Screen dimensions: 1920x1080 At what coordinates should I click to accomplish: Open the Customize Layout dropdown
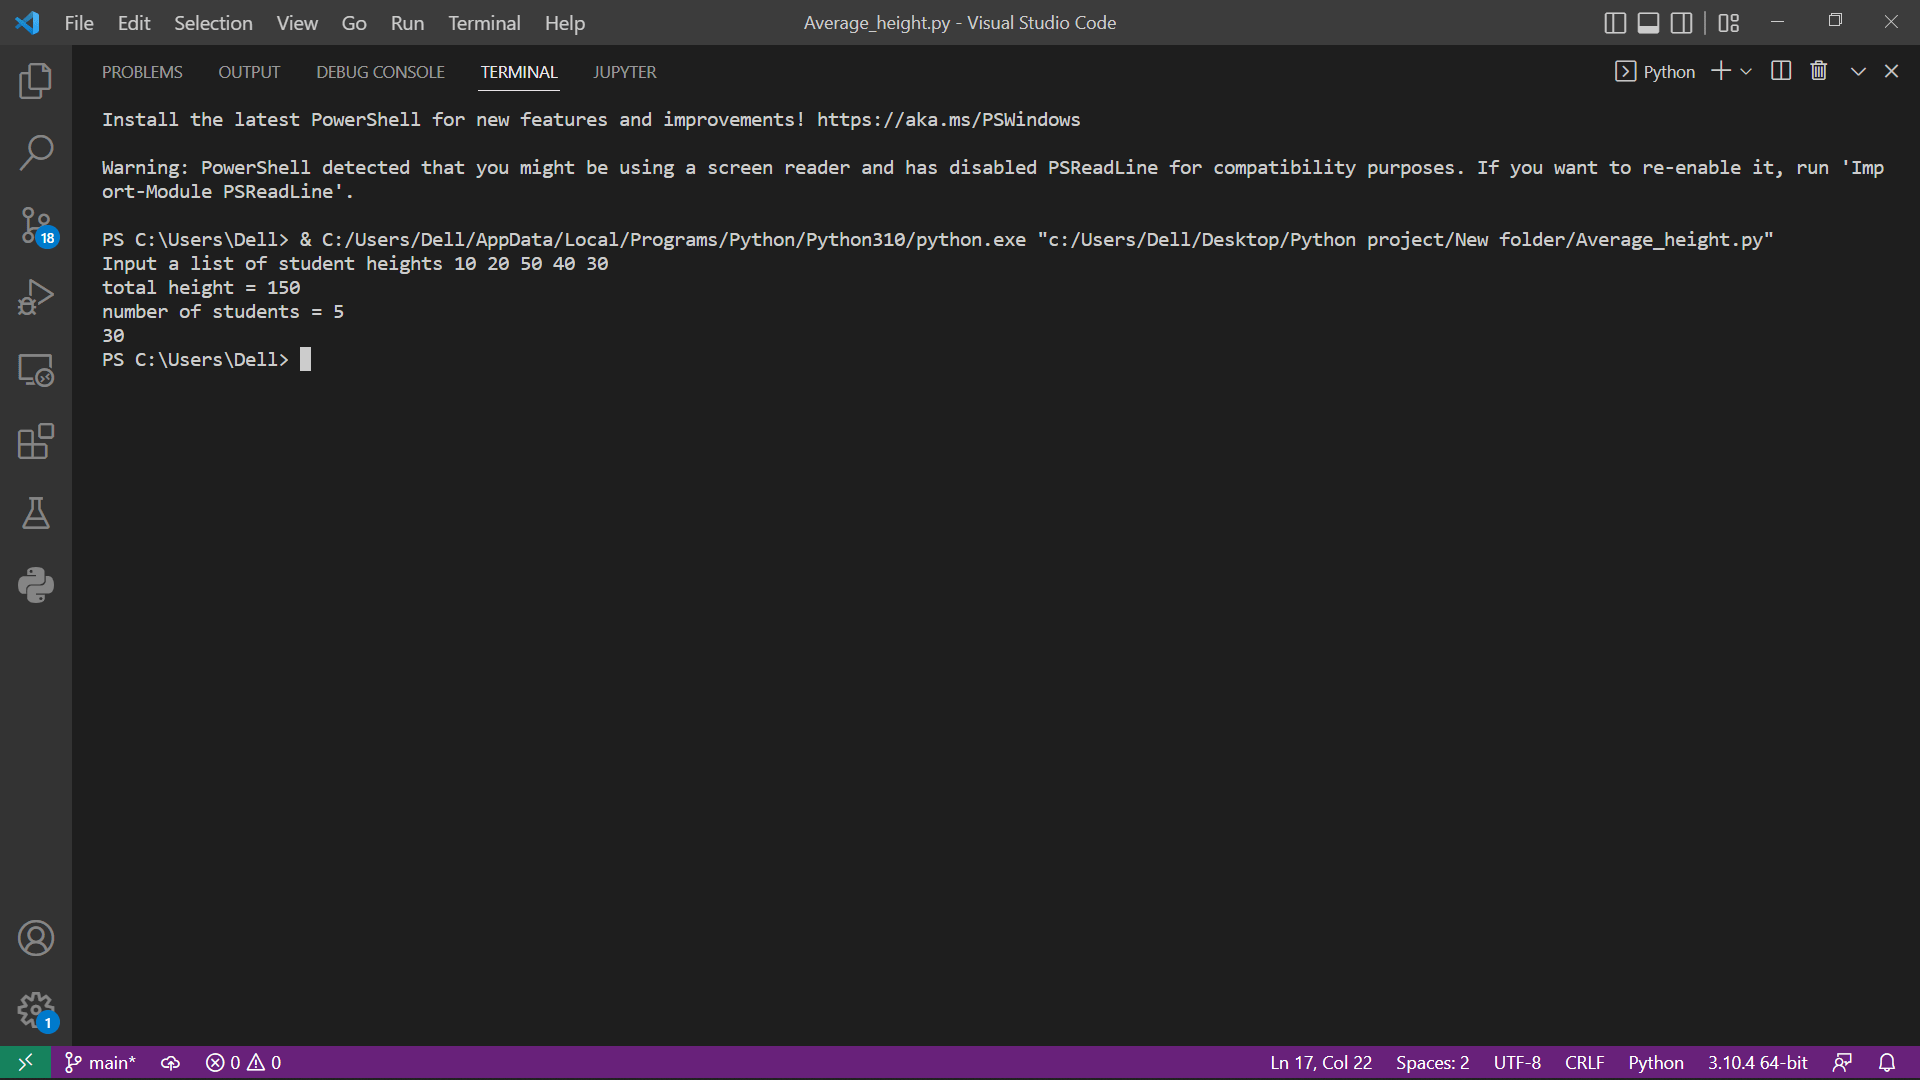1728,22
